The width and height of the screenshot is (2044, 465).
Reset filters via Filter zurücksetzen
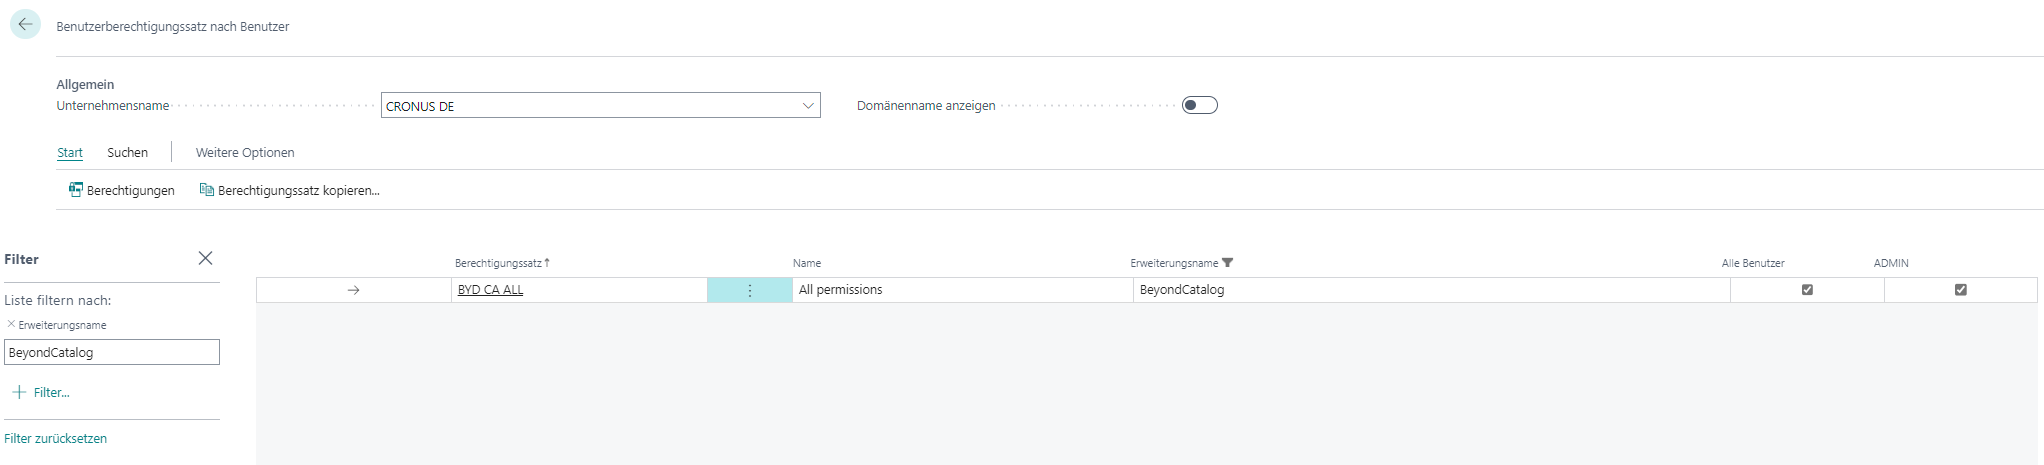[x=56, y=438]
